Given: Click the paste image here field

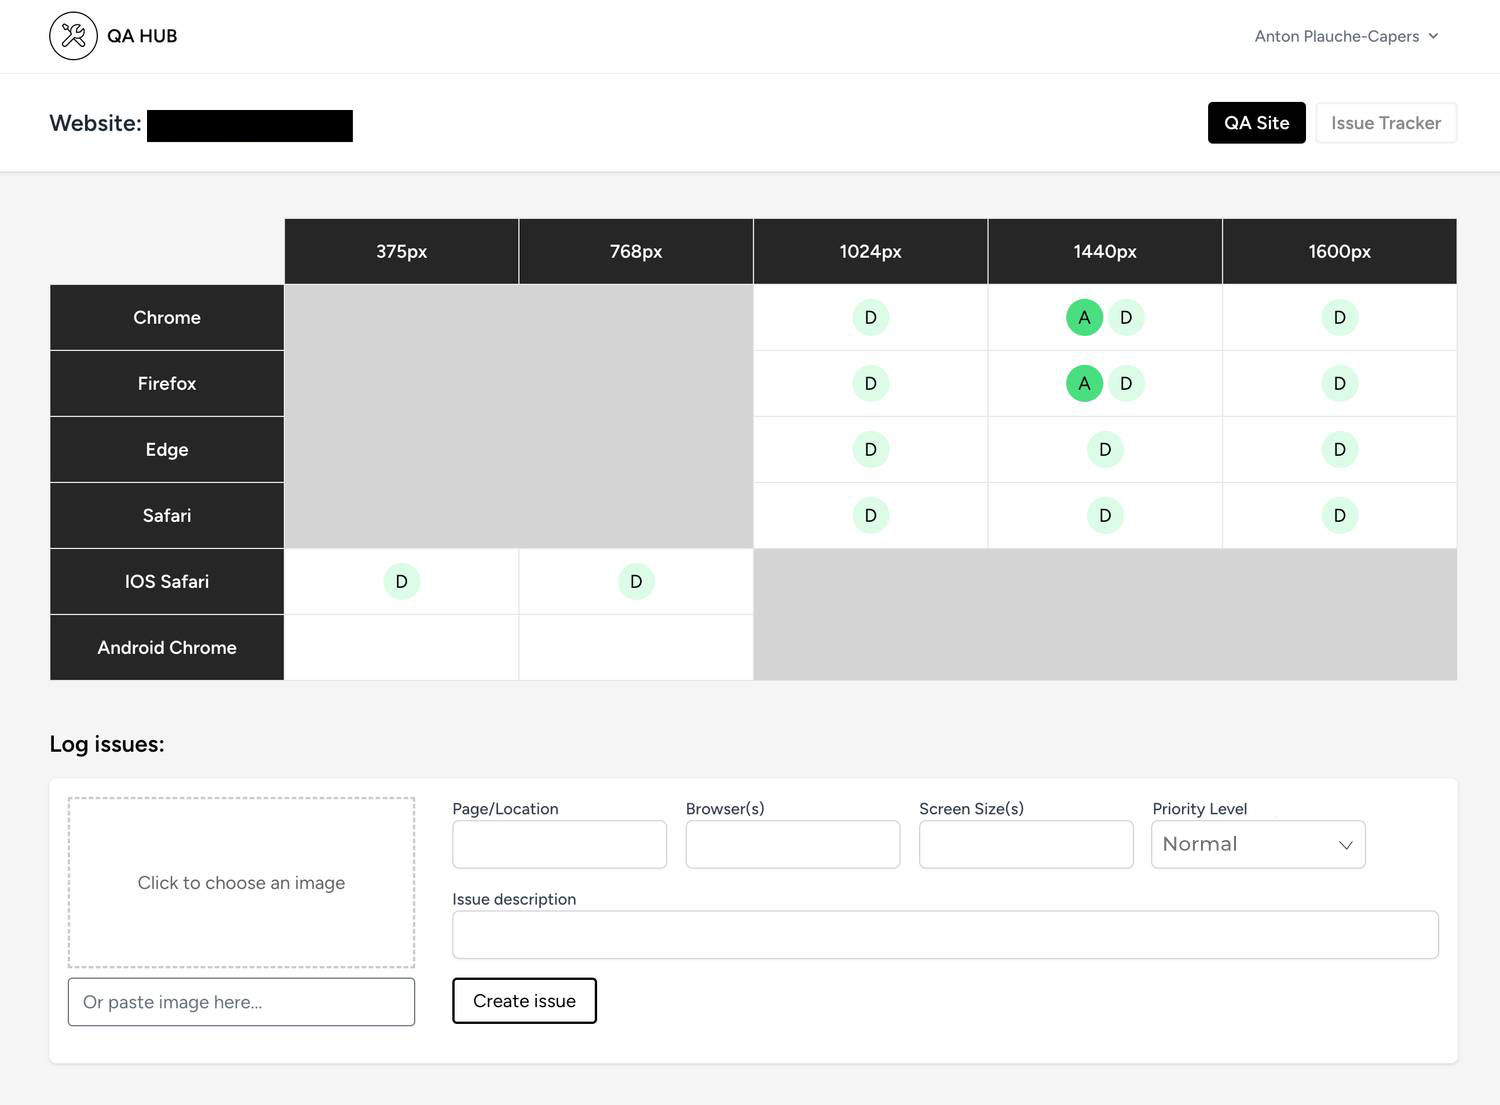Looking at the screenshot, I should click(241, 1002).
